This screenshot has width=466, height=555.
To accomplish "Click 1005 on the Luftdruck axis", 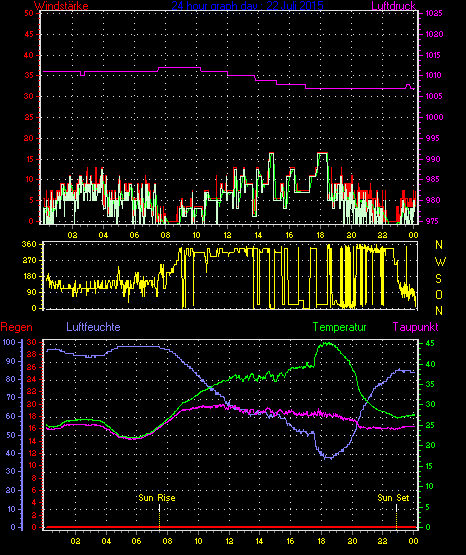I will pos(433,96).
